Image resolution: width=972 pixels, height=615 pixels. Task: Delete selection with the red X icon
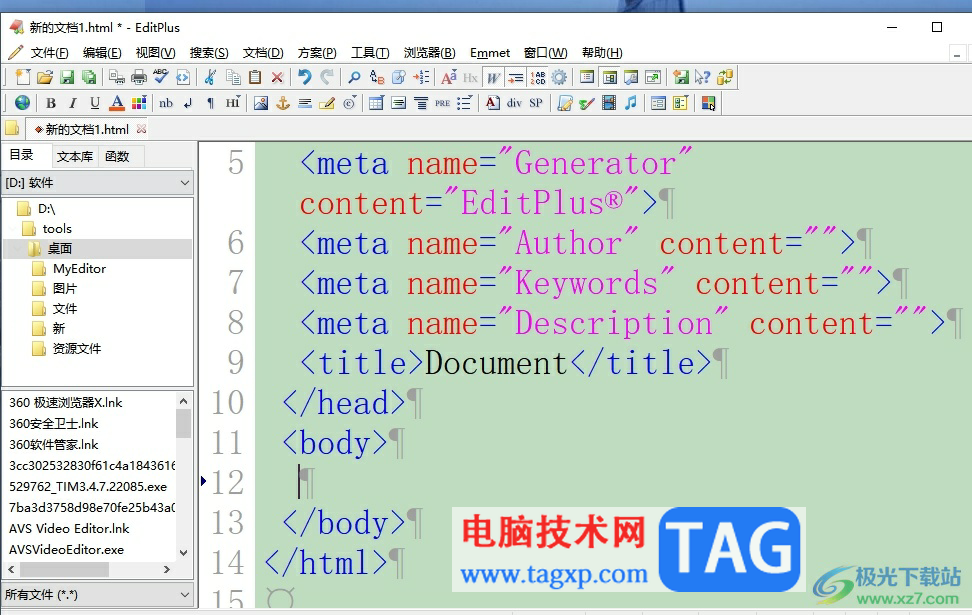[x=277, y=77]
